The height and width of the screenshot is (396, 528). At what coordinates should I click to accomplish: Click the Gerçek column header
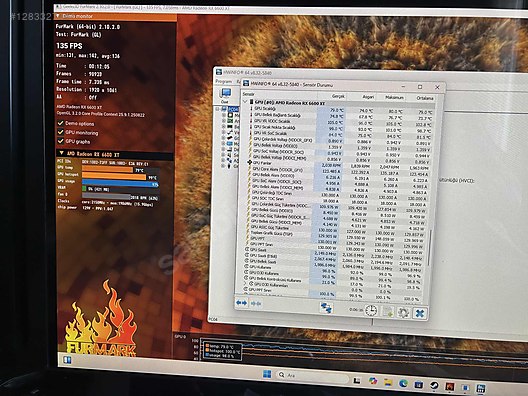[x=338, y=96]
